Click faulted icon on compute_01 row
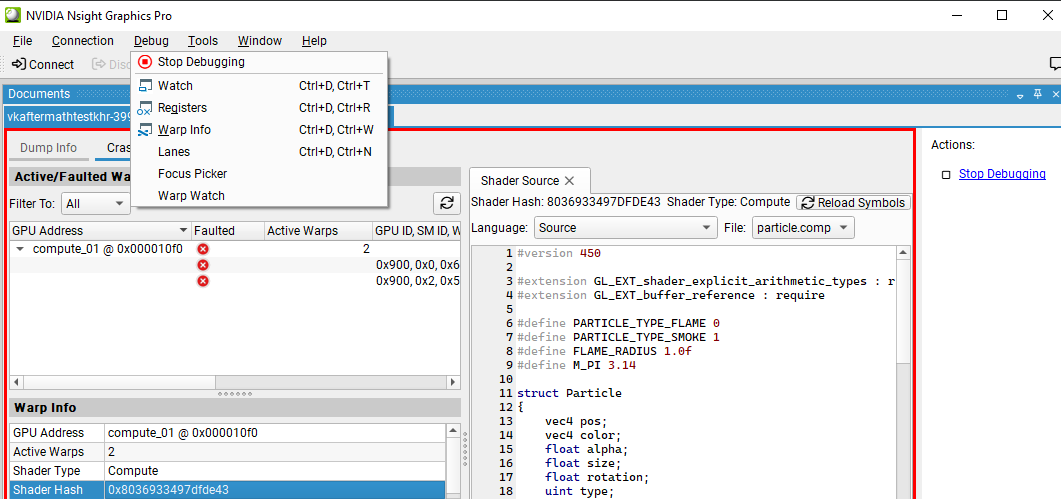1061x499 pixels. [x=202, y=248]
